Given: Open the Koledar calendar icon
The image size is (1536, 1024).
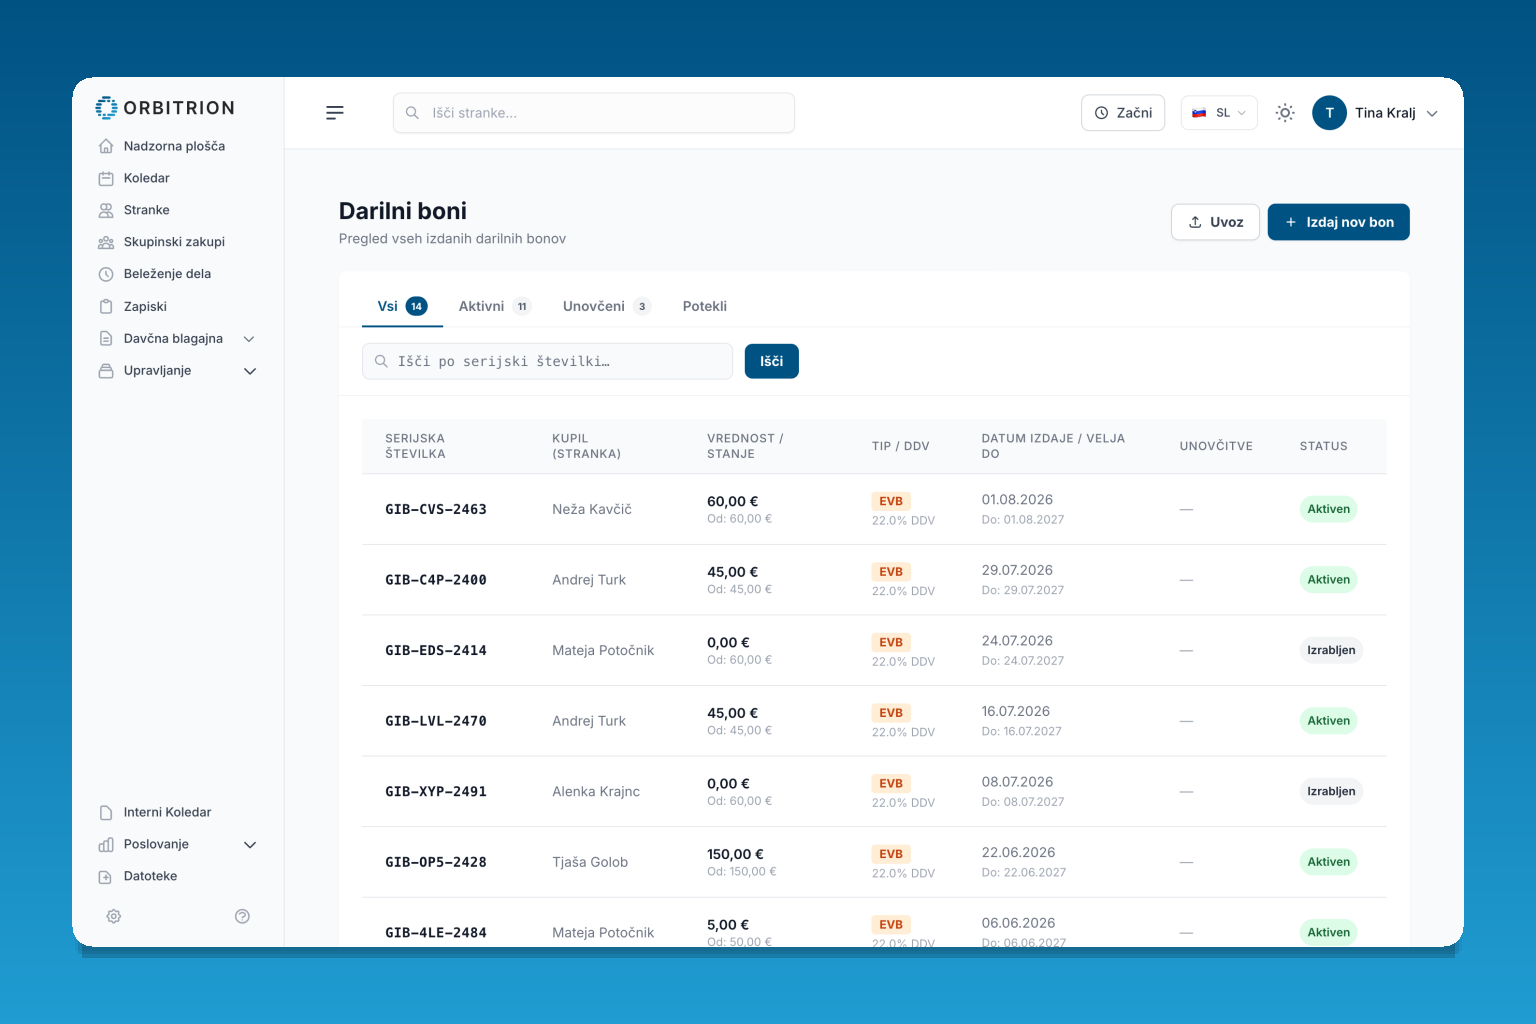Looking at the screenshot, I should click(x=106, y=178).
